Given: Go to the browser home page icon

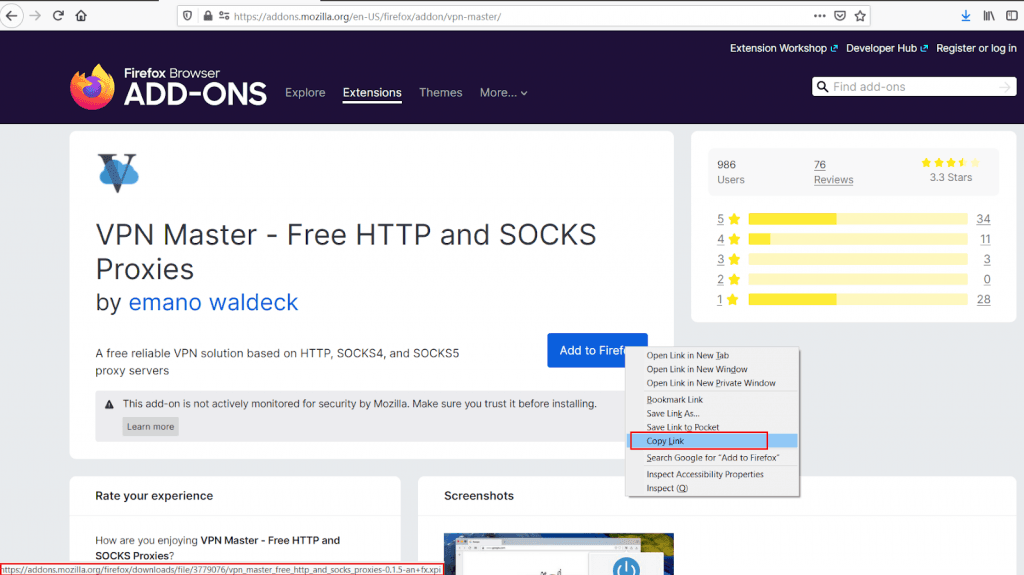Looking at the screenshot, I should click(81, 16).
